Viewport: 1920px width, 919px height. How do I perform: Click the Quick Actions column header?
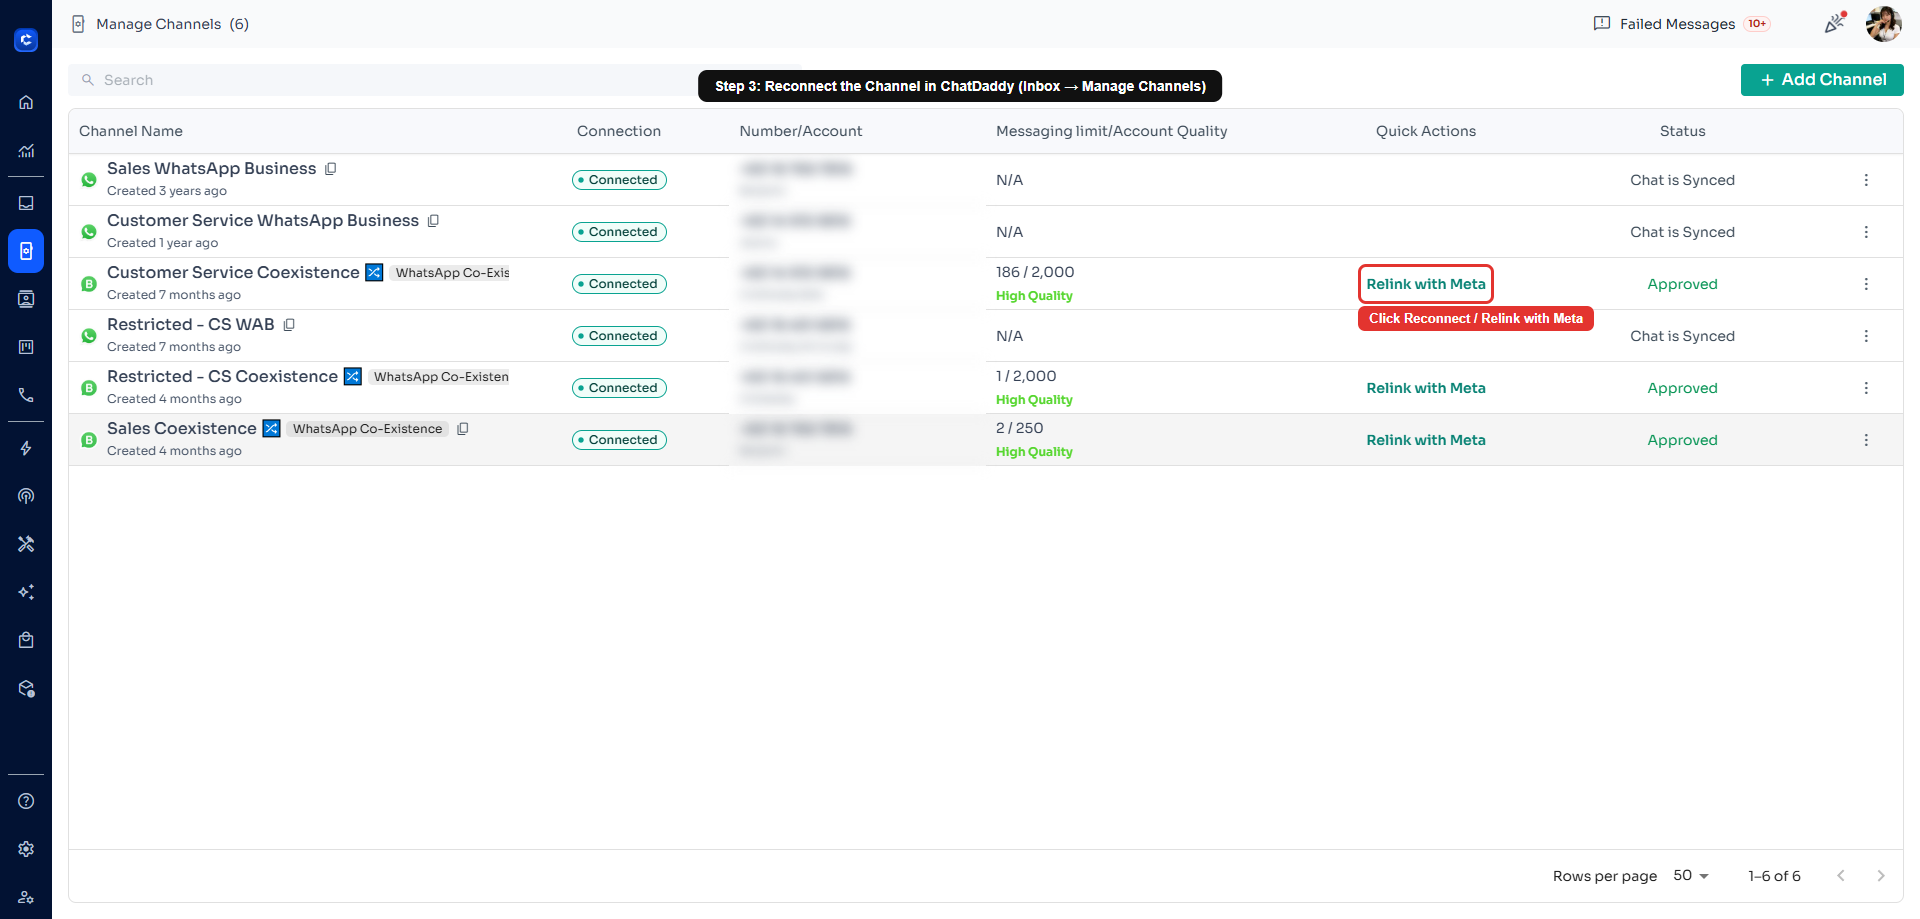pos(1426,131)
